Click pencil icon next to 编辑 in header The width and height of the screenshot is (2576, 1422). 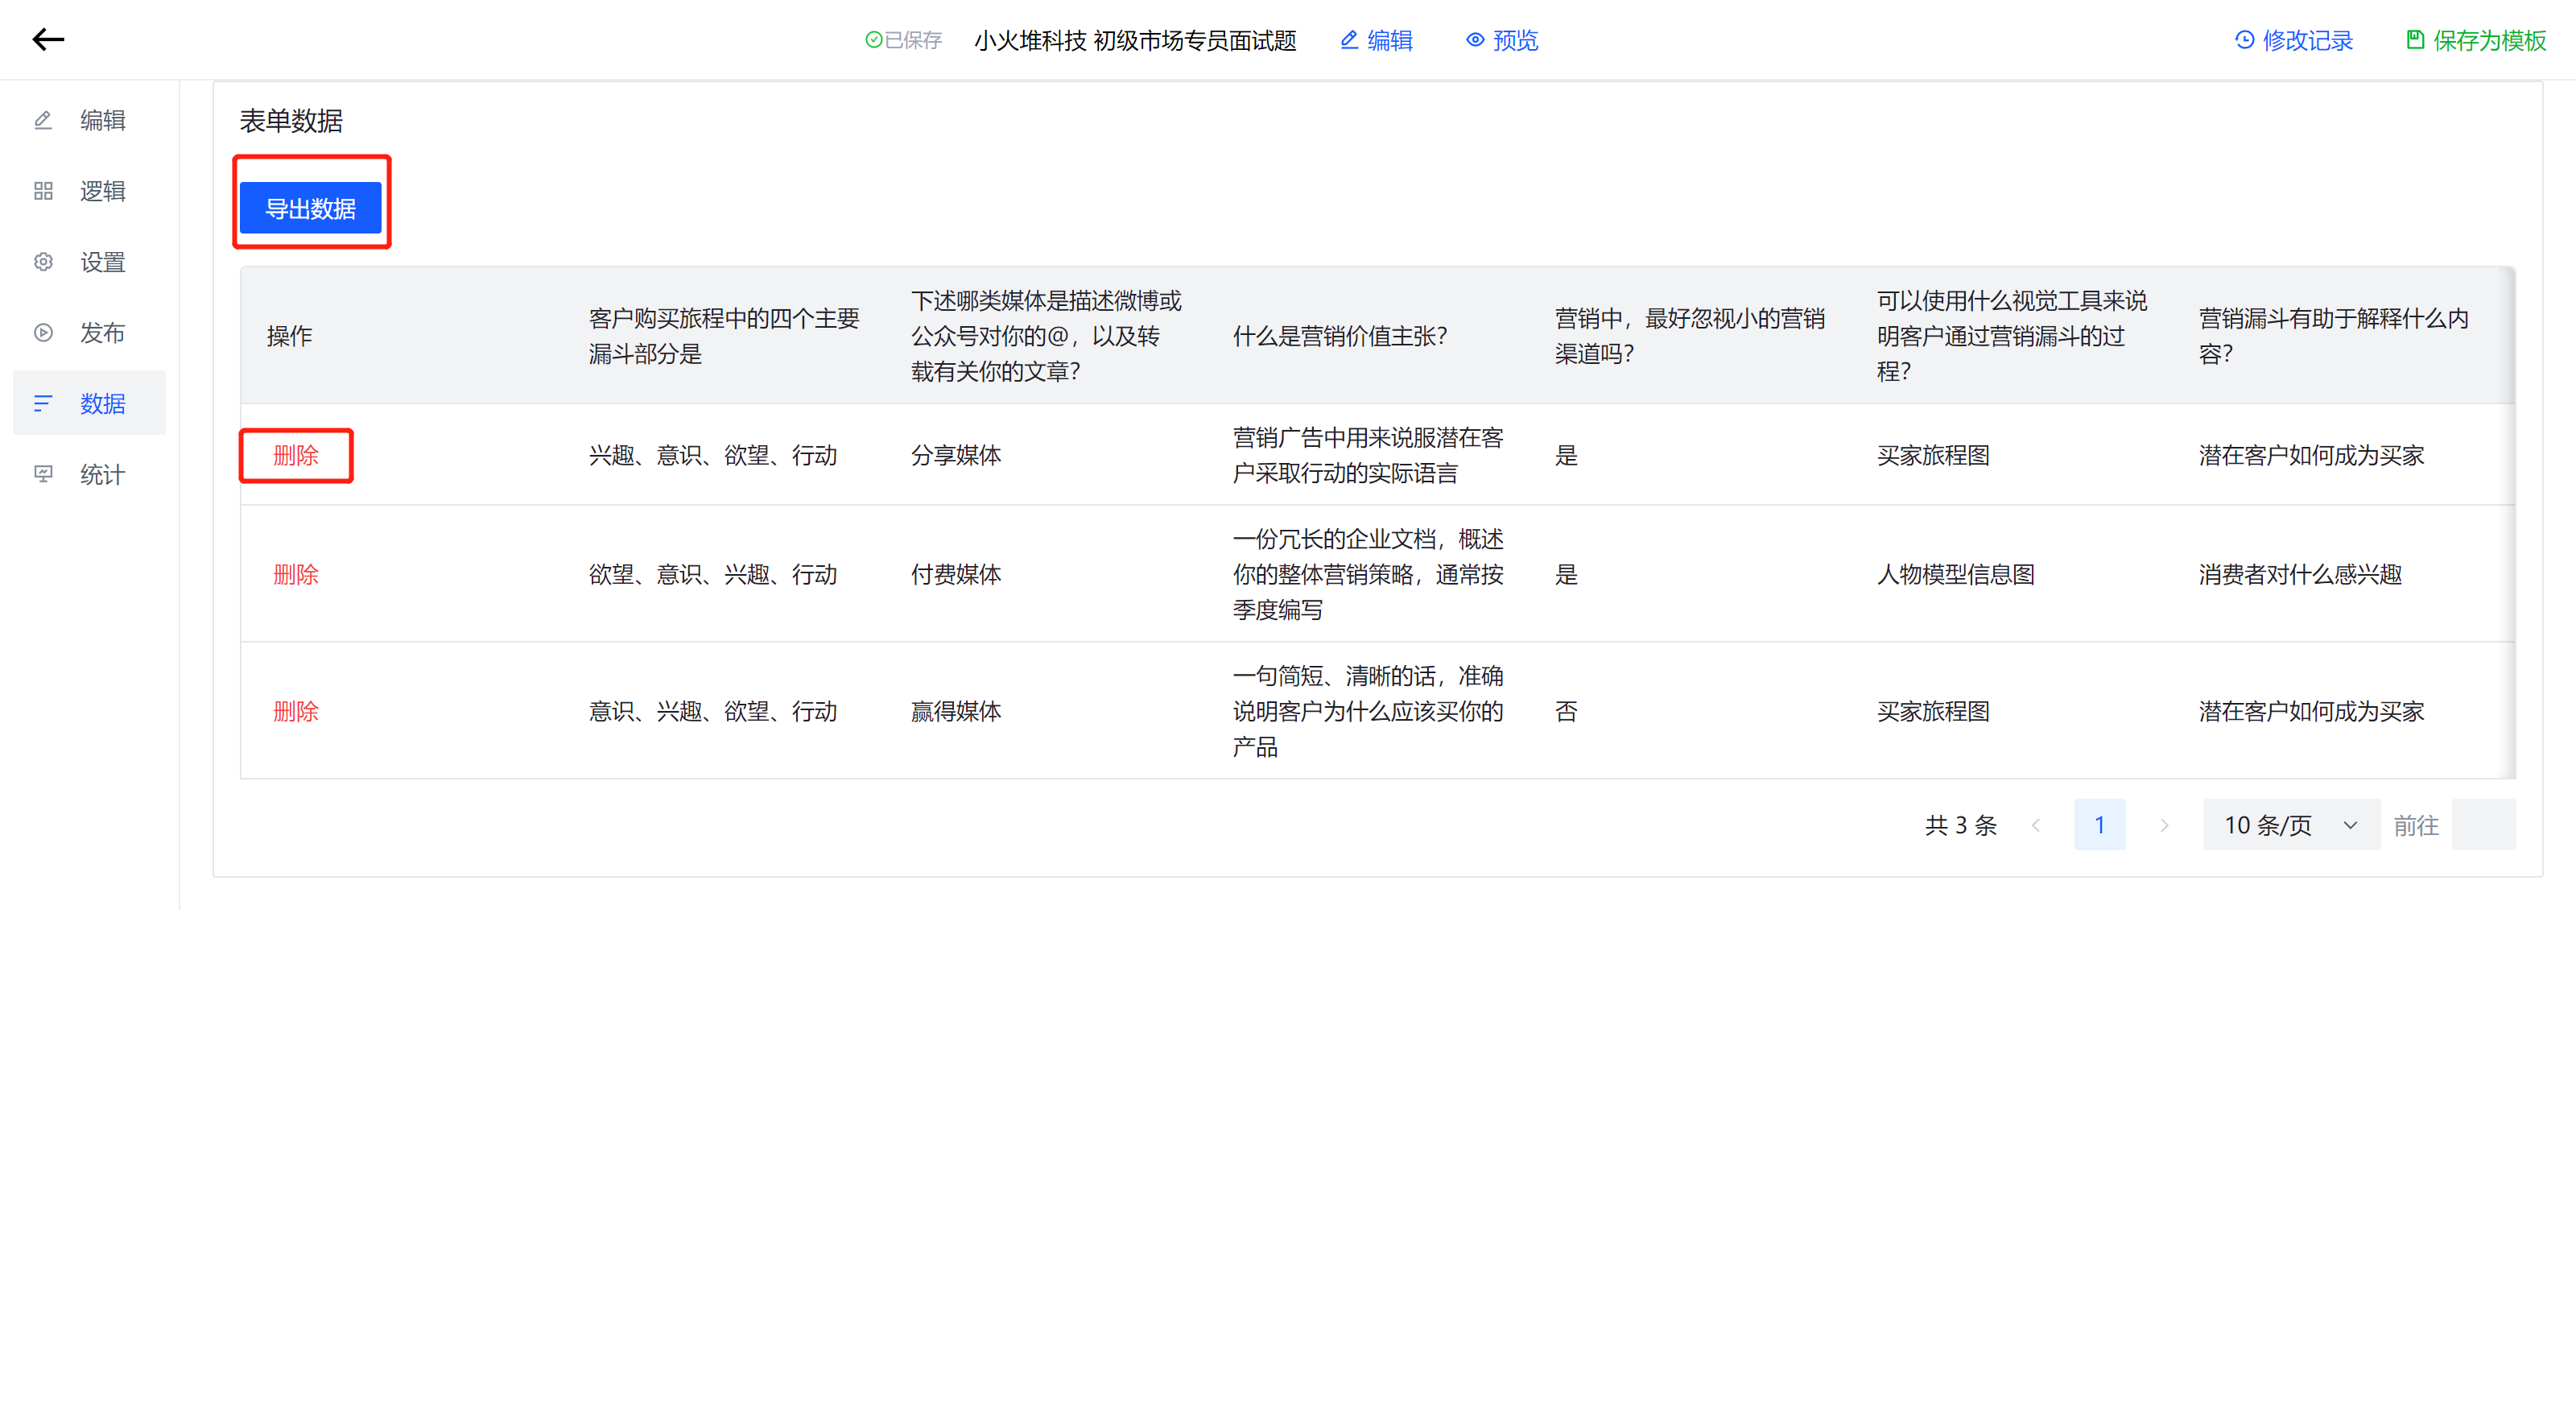1349,40
